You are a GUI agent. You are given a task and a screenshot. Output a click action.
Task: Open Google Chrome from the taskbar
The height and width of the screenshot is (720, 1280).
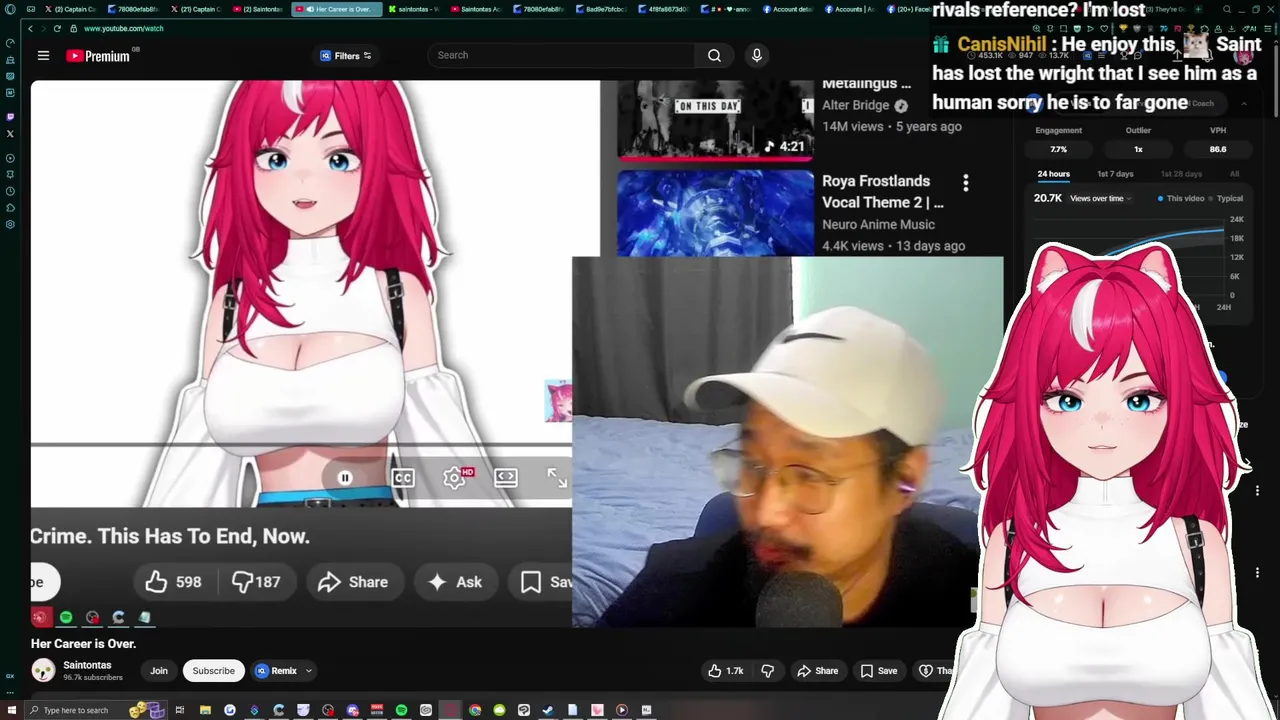pos(475,710)
